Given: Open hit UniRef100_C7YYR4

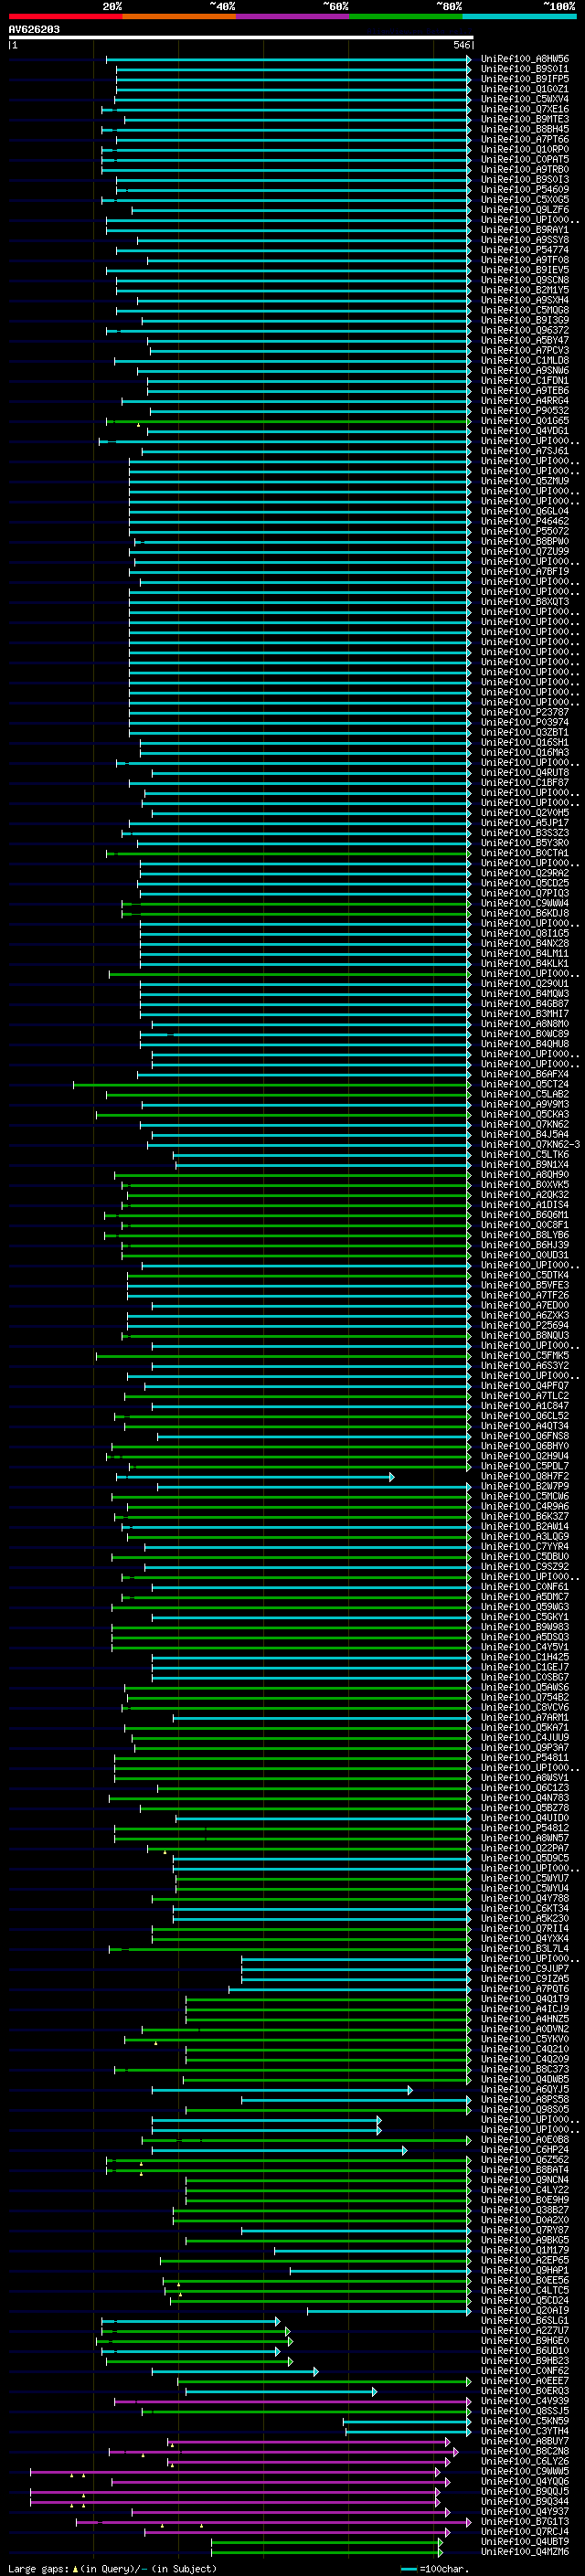Looking at the screenshot, I should pos(525,1547).
